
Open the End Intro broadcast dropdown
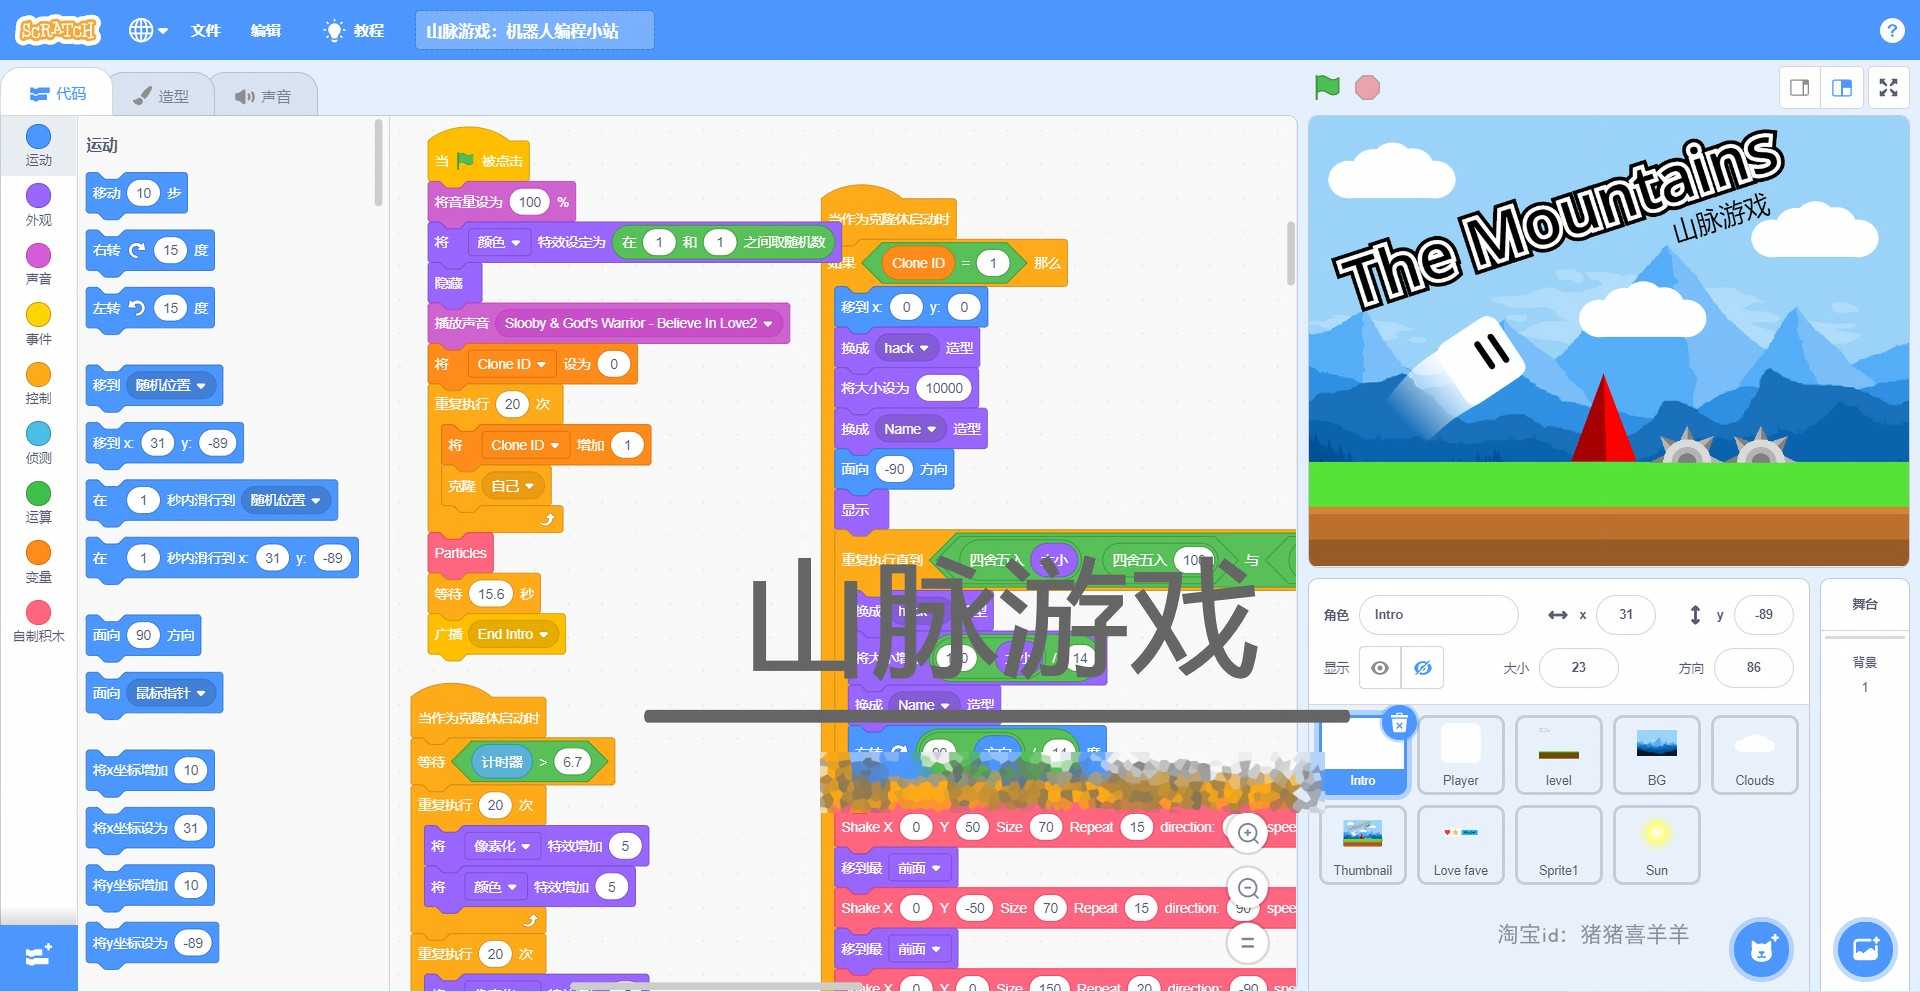(x=512, y=634)
